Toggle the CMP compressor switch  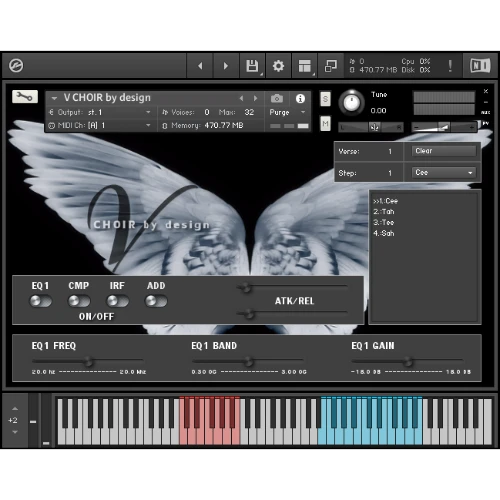tap(79, 301)
